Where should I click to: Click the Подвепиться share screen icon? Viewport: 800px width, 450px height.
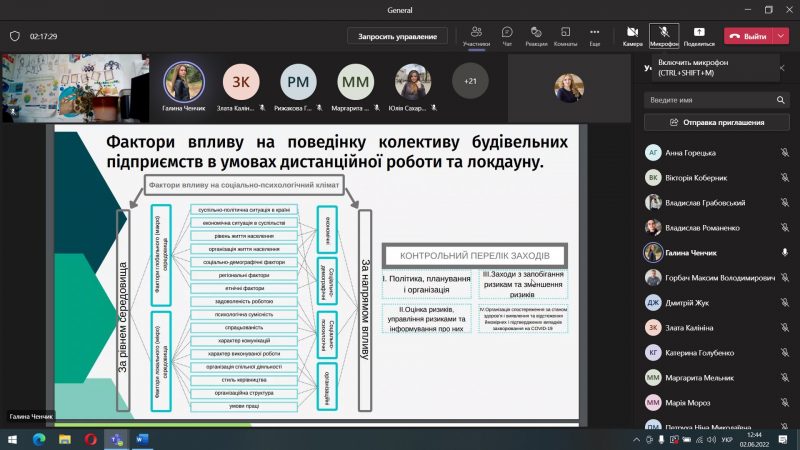[699, 35]
